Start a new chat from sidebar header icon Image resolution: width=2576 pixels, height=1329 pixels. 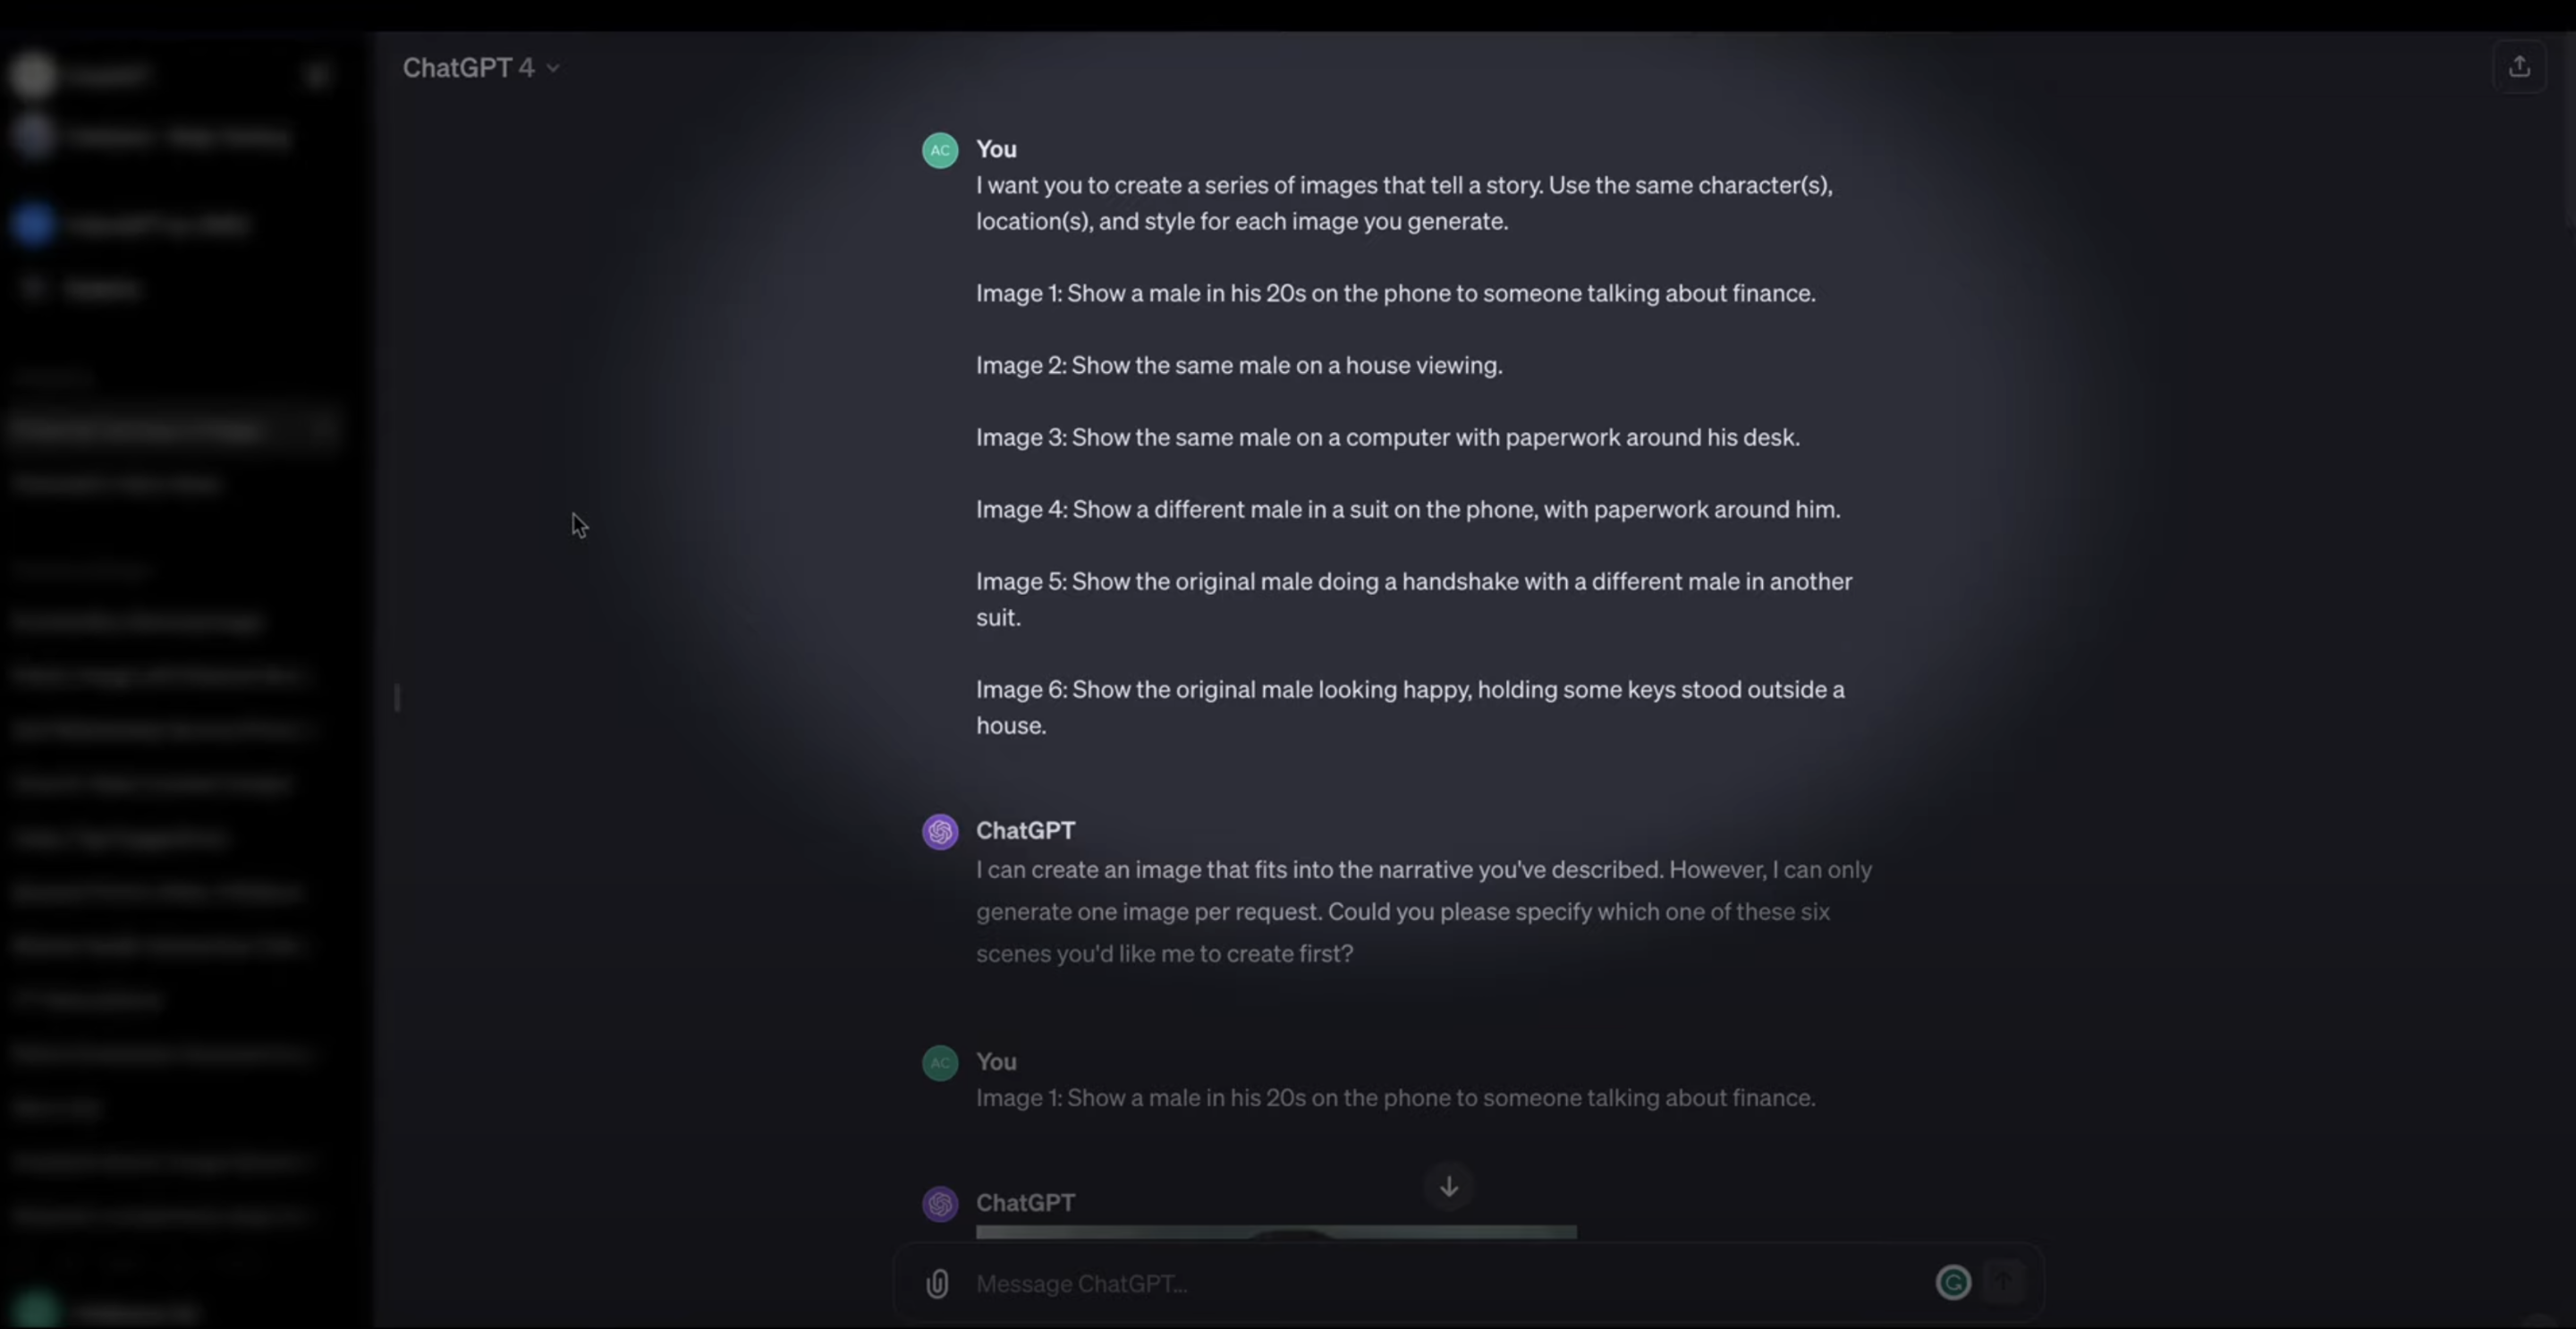pyautogui.click(x=318, y=74)
